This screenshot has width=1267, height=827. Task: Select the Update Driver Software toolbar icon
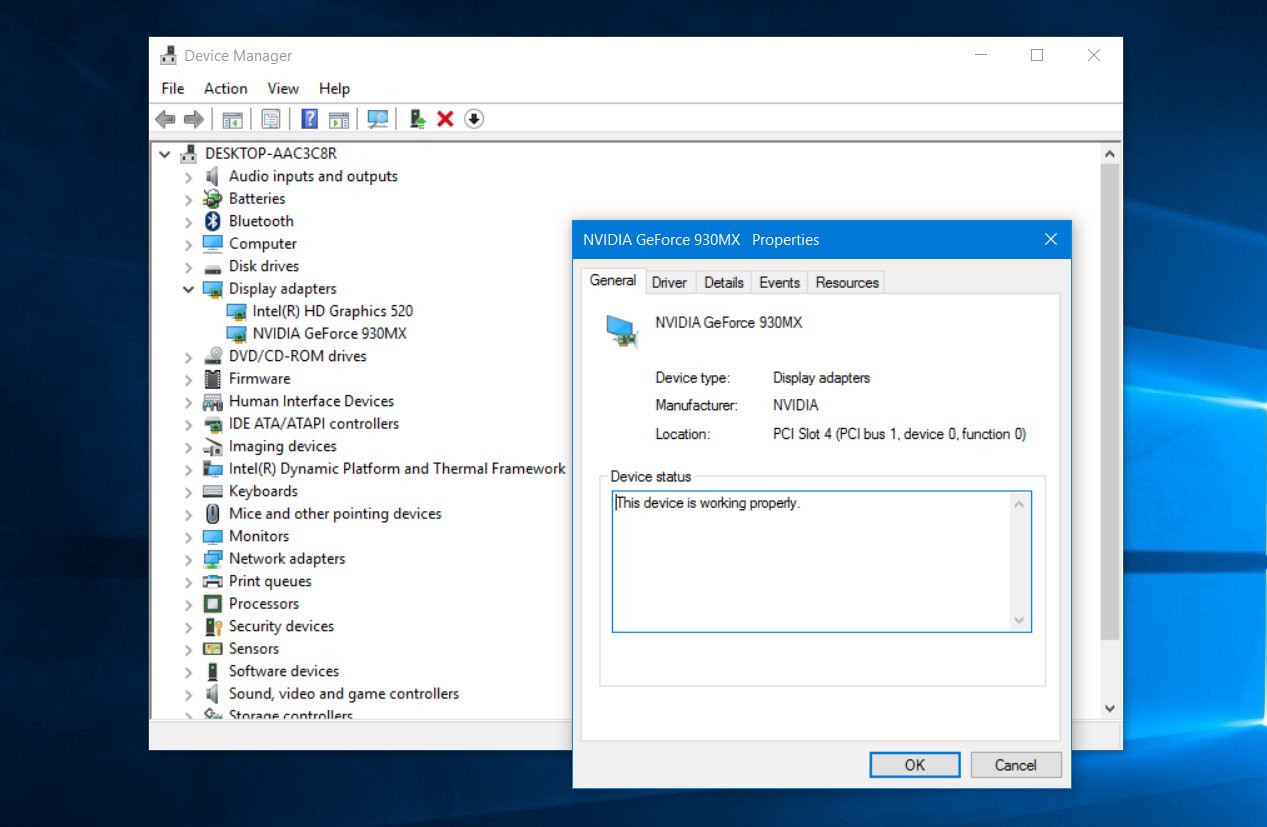(x=416, y=118)
